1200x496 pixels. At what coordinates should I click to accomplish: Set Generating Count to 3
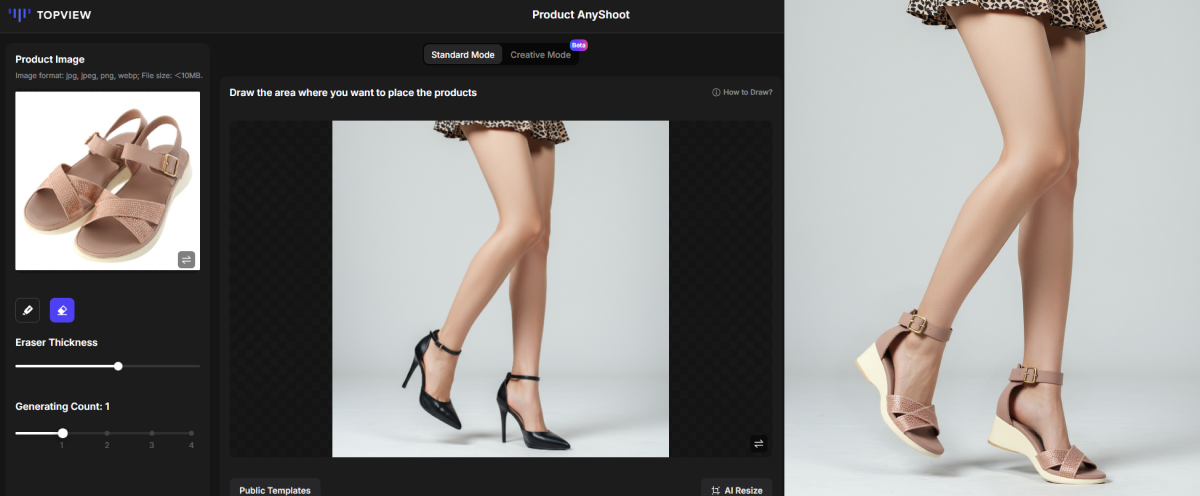click(x=151, y=433)
